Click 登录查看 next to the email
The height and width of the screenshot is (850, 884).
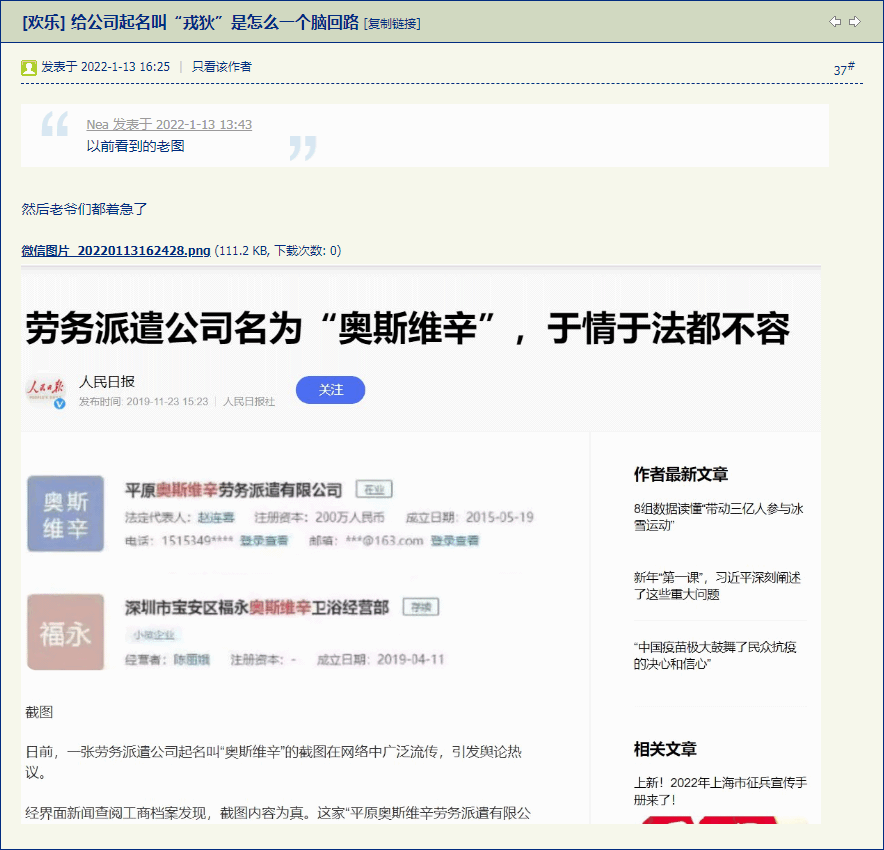pos(454,541)
